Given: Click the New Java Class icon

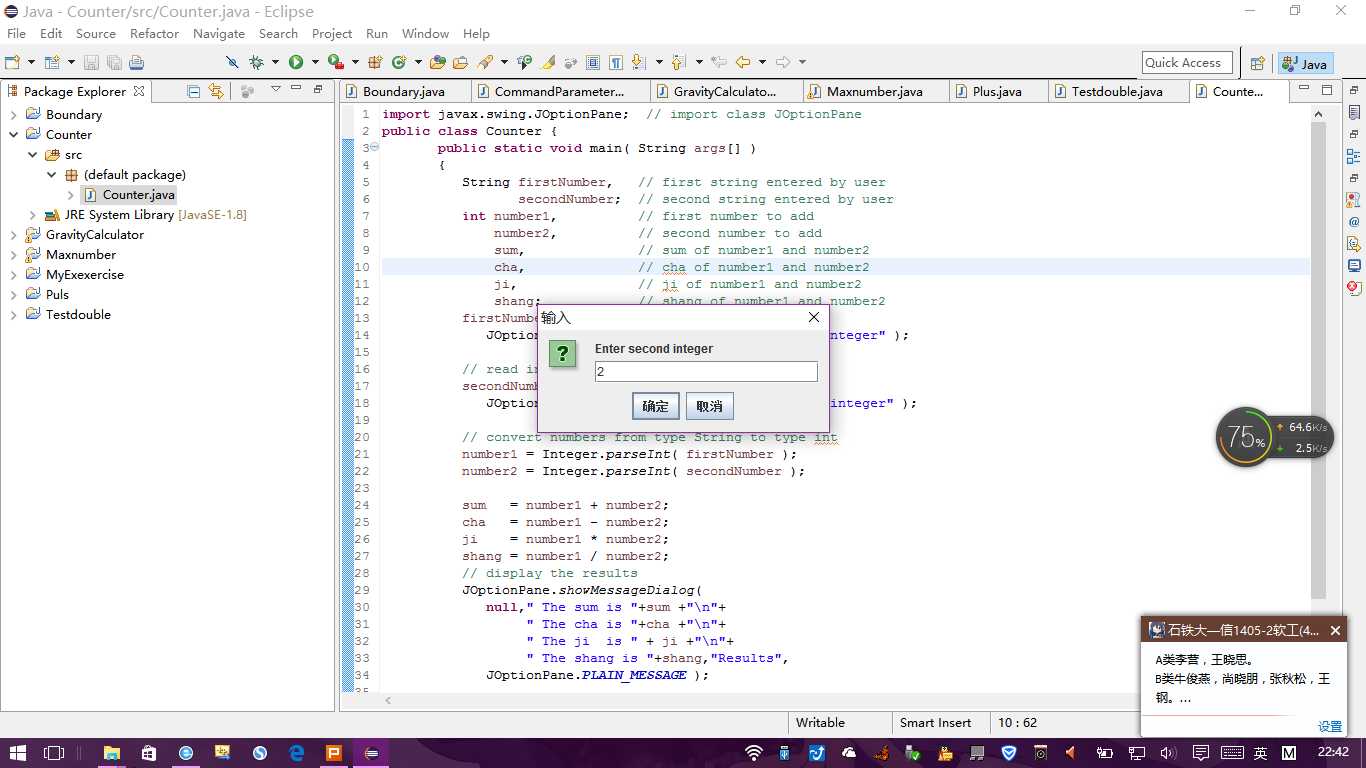Looking at the screenshot, I should coord(399,62).
